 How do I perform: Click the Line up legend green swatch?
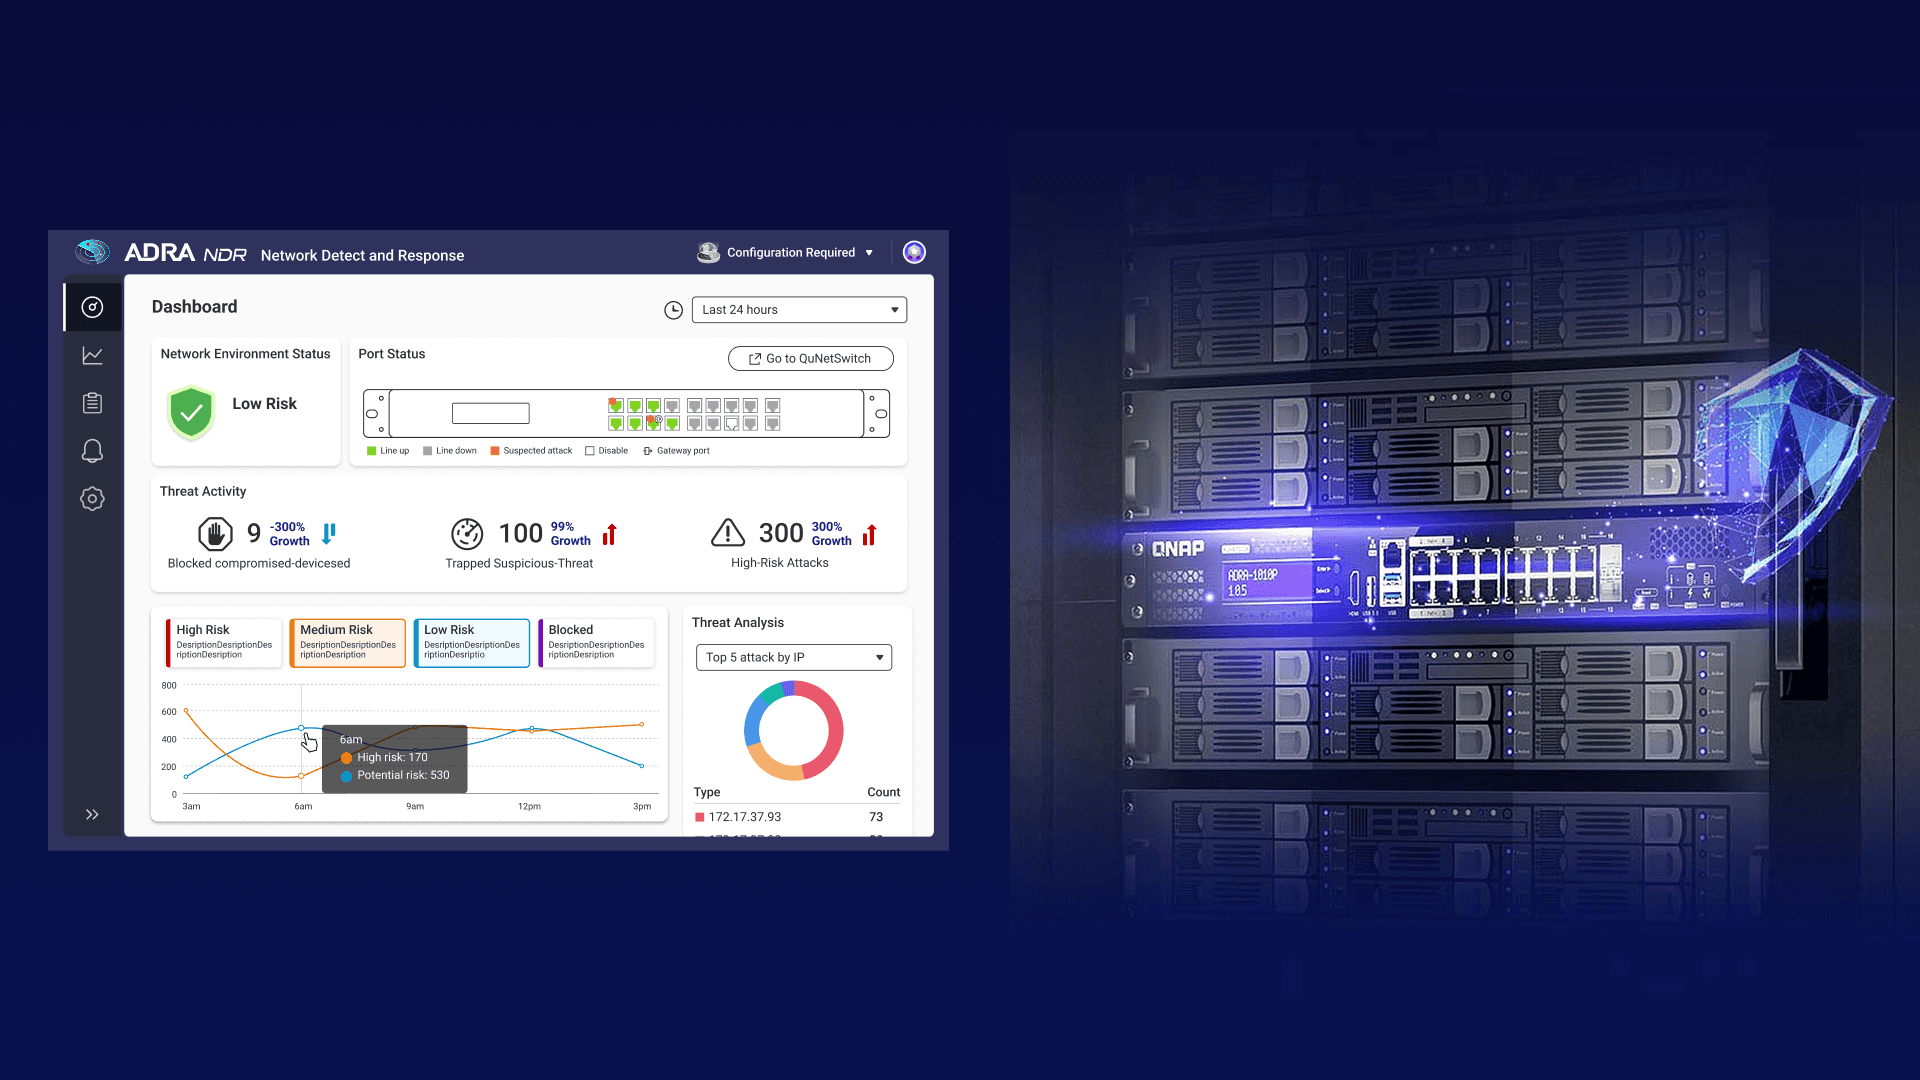coord(372,451)
